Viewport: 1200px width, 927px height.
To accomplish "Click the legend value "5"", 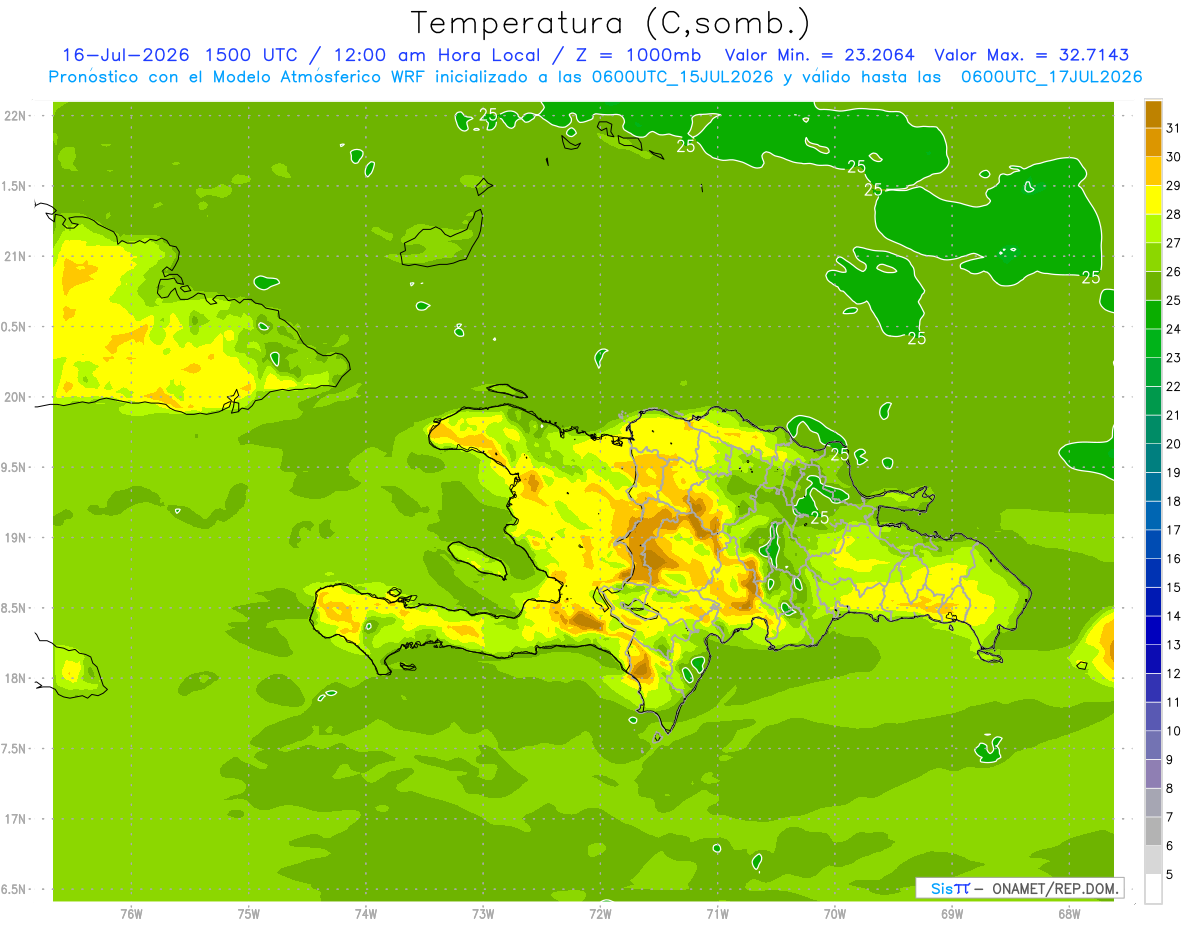I will (1170, 874).
